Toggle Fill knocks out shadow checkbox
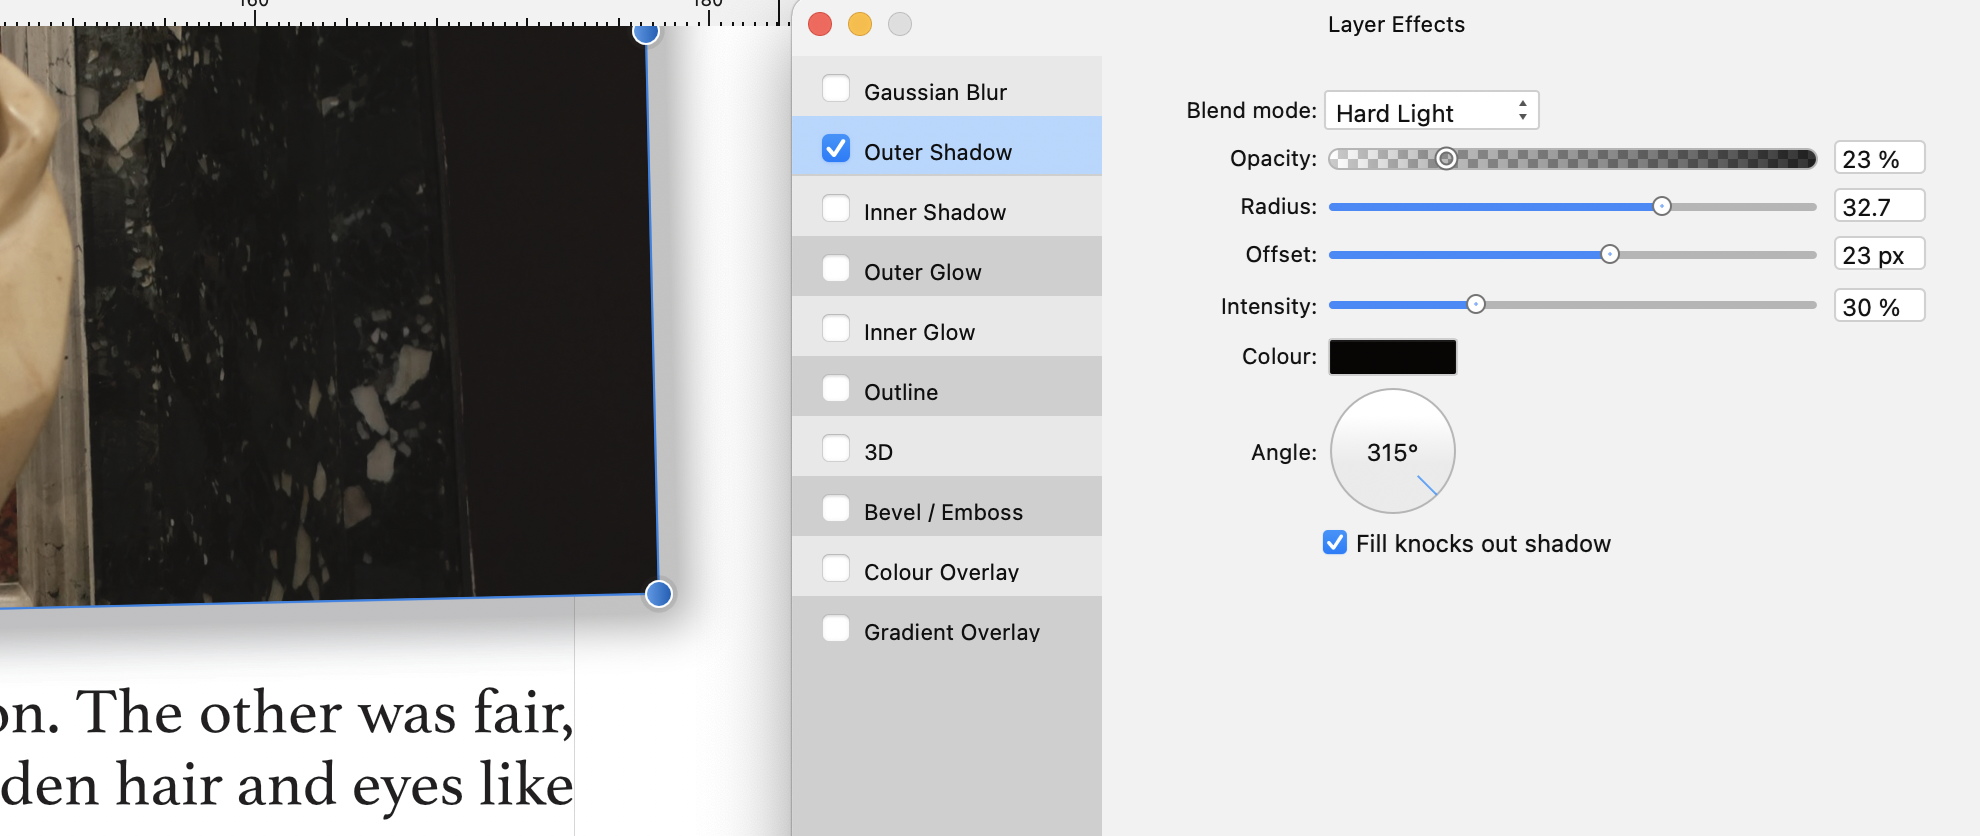Viewport: 1980px width, 836px height. tap(1335, 542)
